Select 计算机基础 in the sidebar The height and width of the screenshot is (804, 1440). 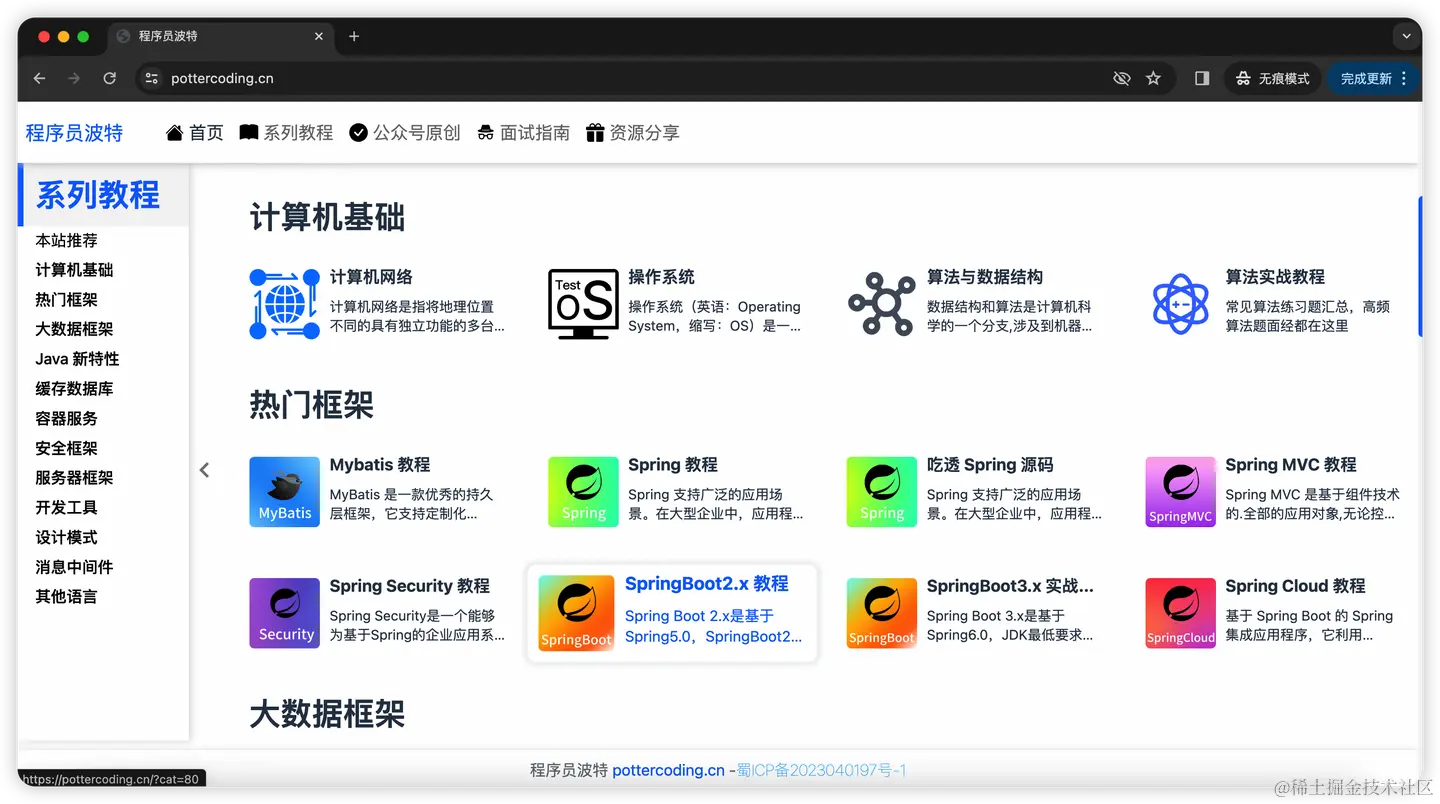pyautogui.click(x=74, y=270)
